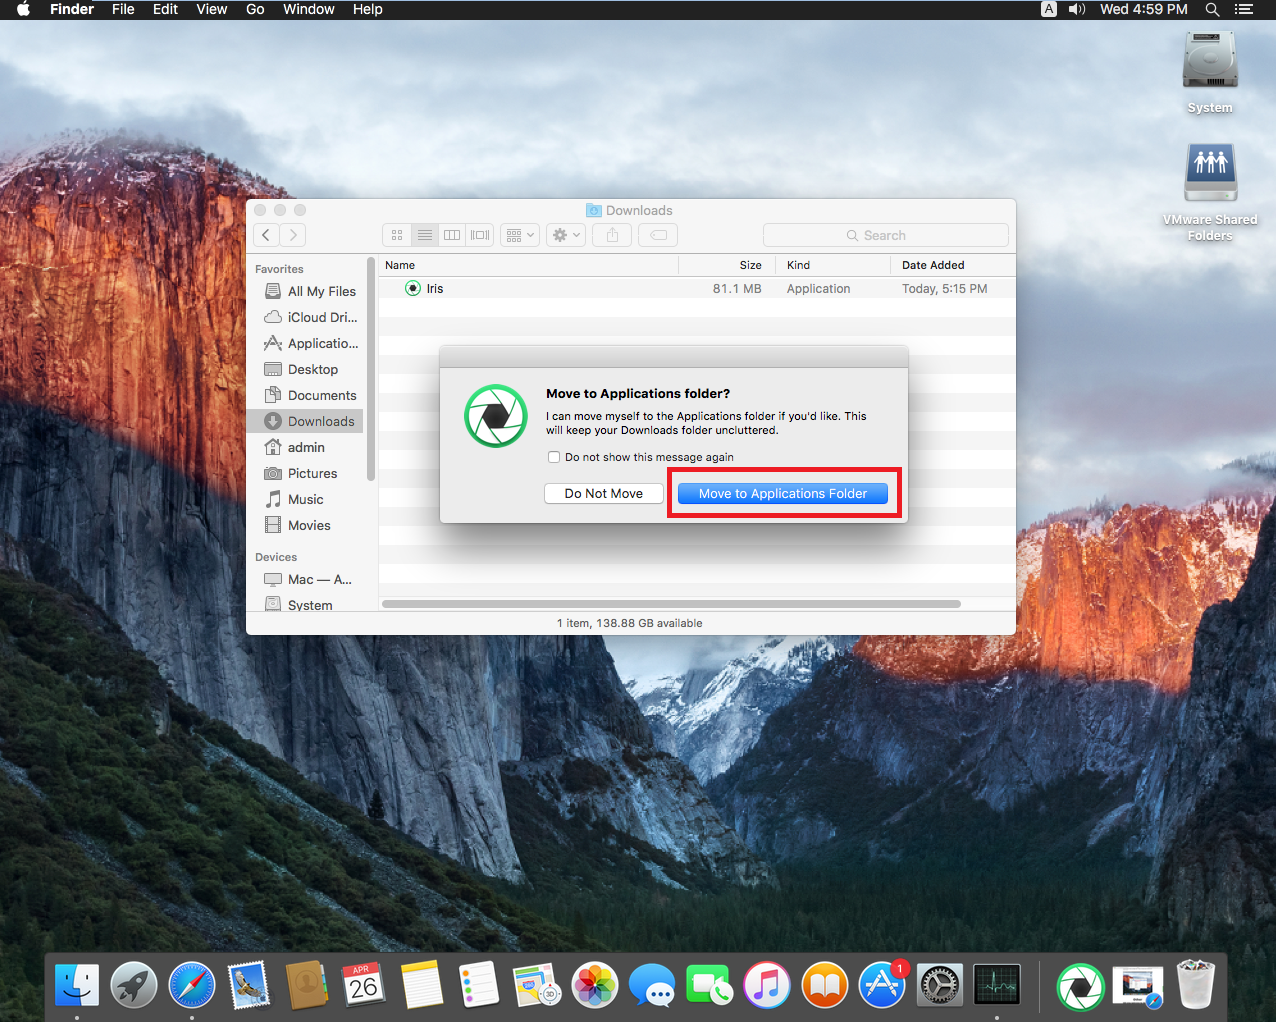Image resolution: width=1276 pixels, height=1022 pixels.
Task: Click the input source menu bar icon
Action: [1049, 9]
